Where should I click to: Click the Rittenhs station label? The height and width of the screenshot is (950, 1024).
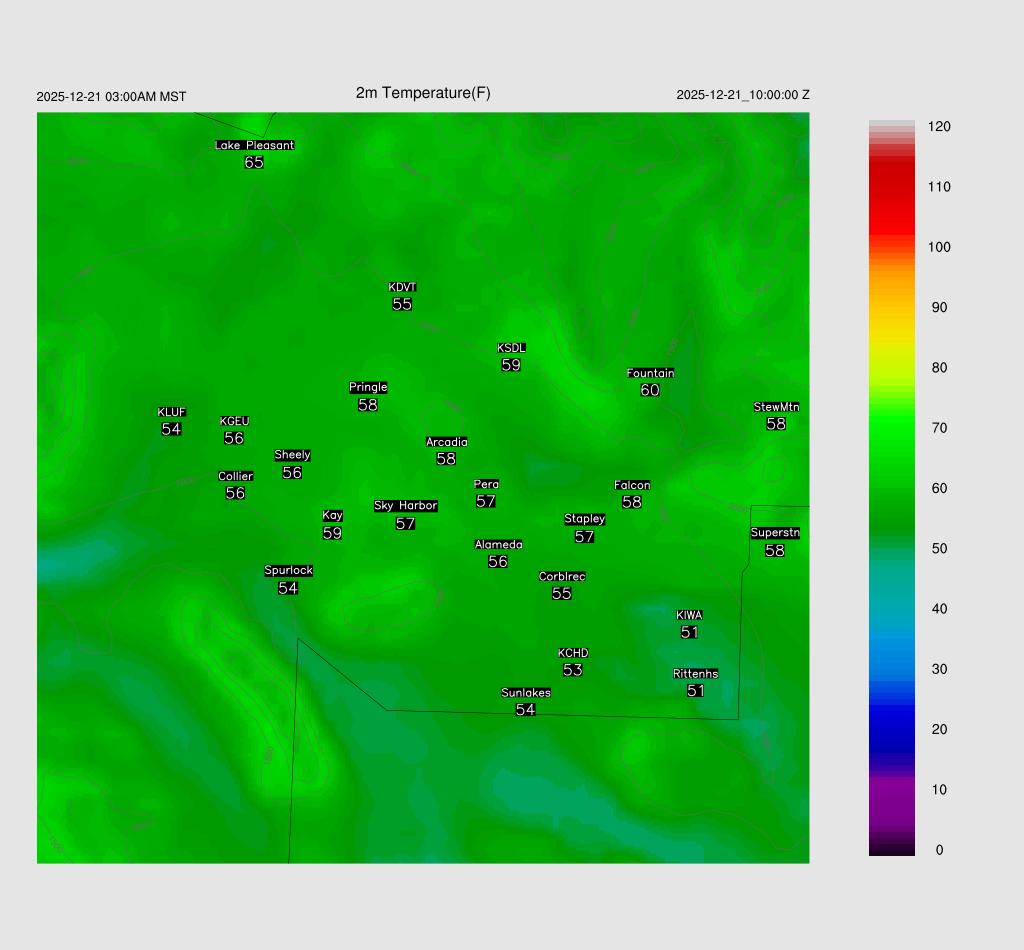tap(696, 674)
